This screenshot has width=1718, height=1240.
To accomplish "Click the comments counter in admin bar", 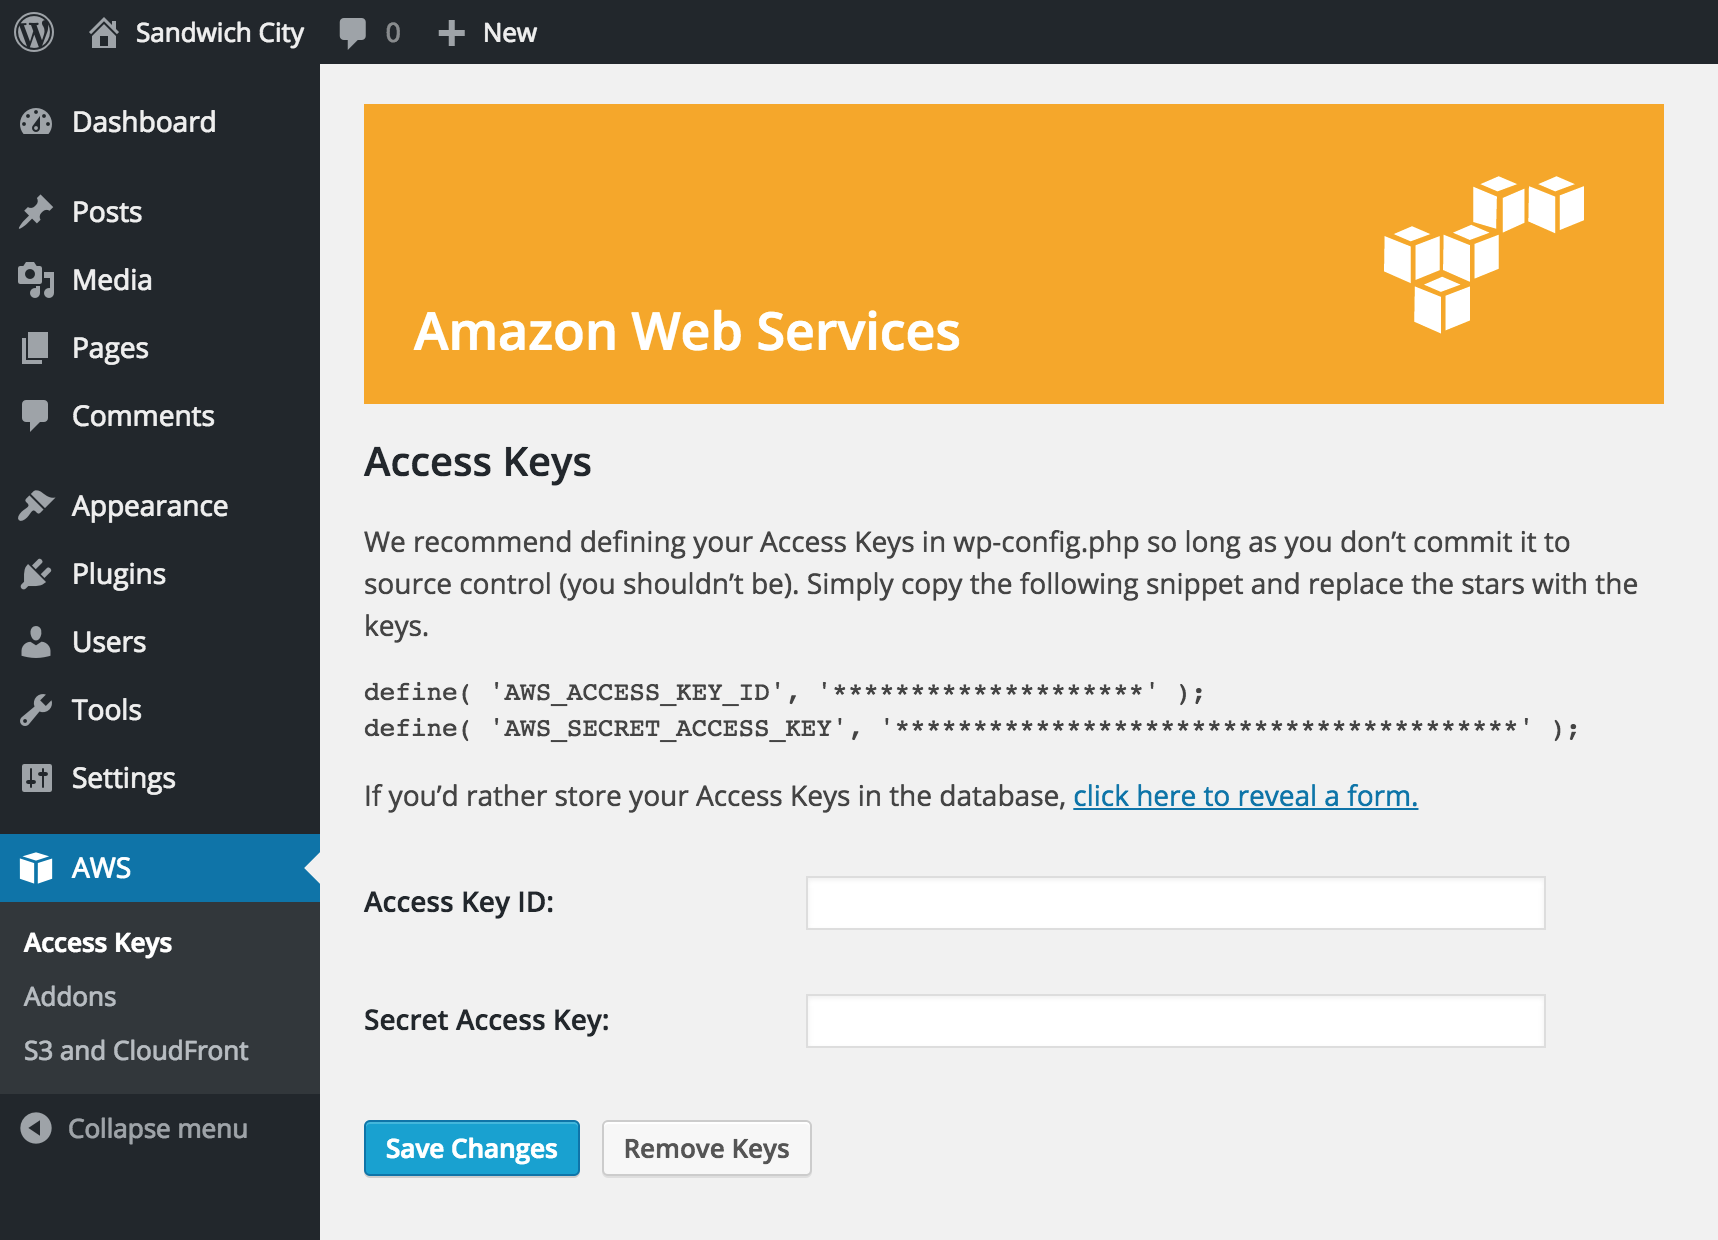I will pyautogui.click(x=368, y=31).
